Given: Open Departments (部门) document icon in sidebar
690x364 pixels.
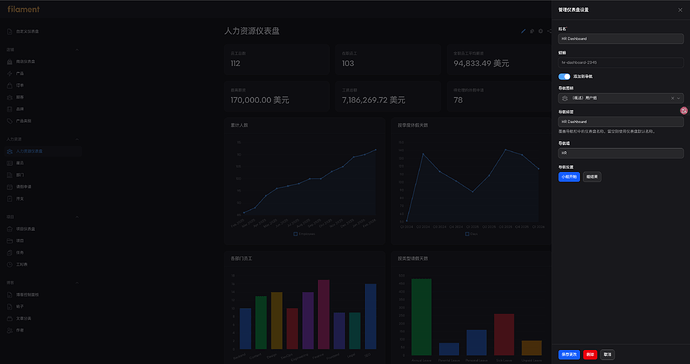Looking at the screenshot, I should tap(10, 175).
